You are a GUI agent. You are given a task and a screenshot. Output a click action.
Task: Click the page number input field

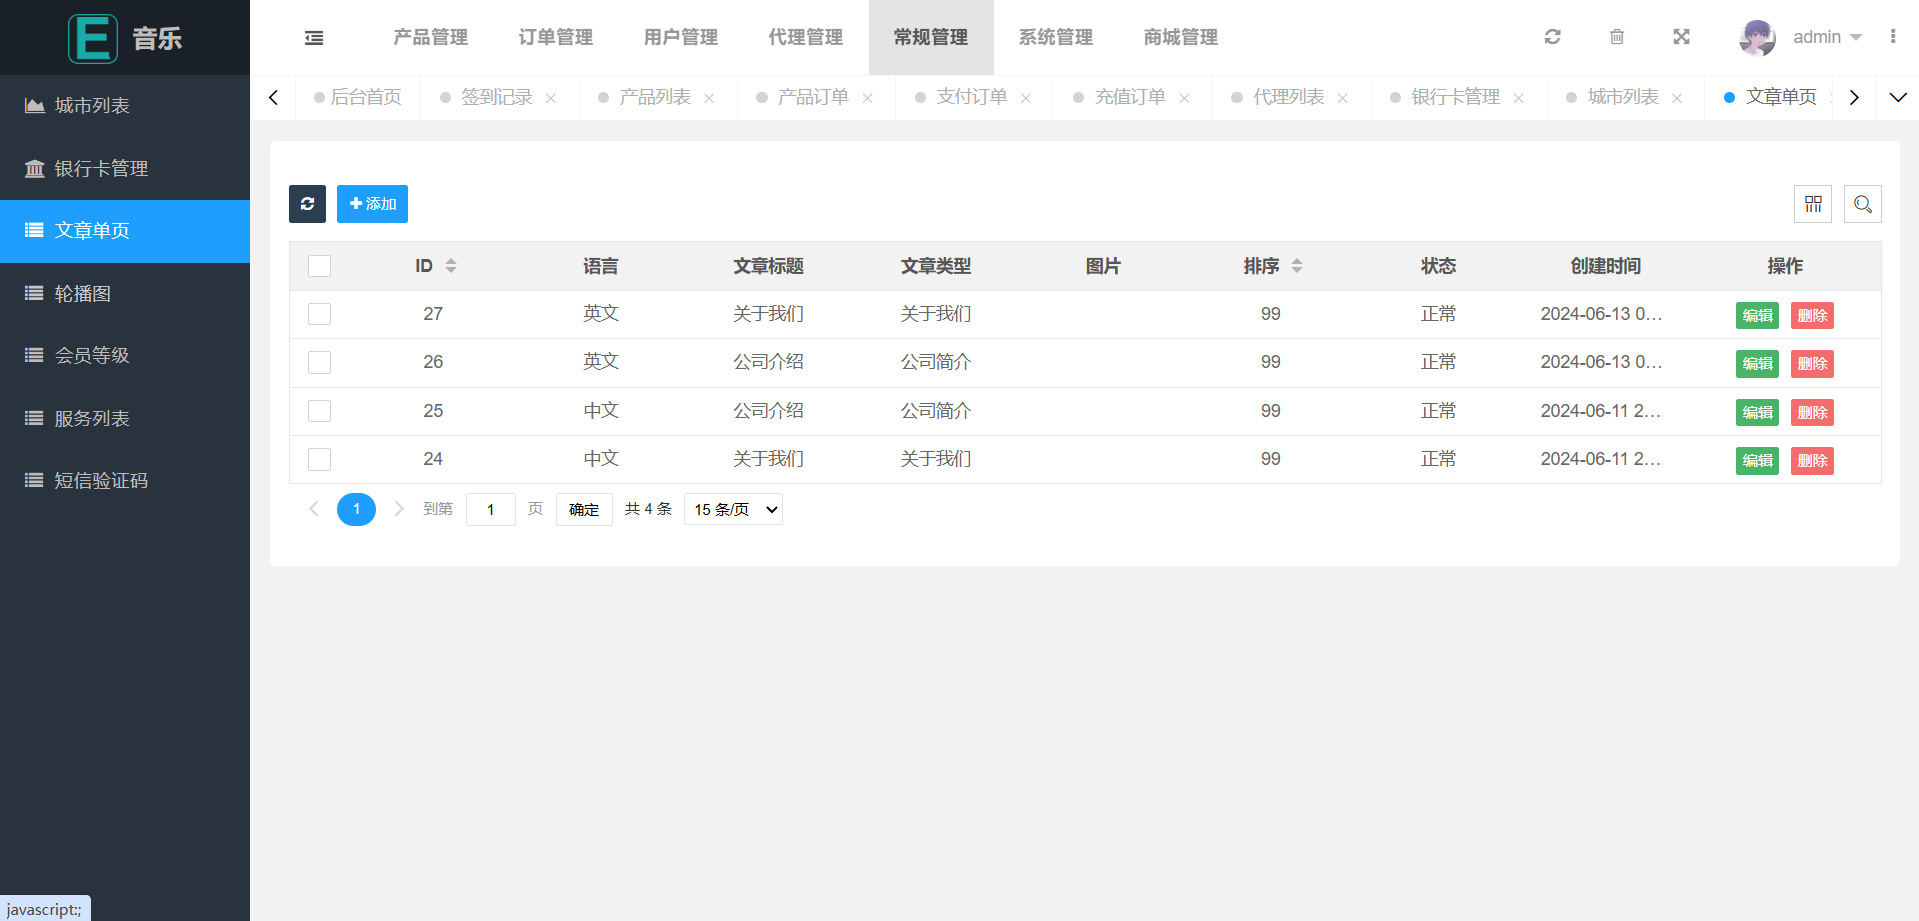(490, 509)
